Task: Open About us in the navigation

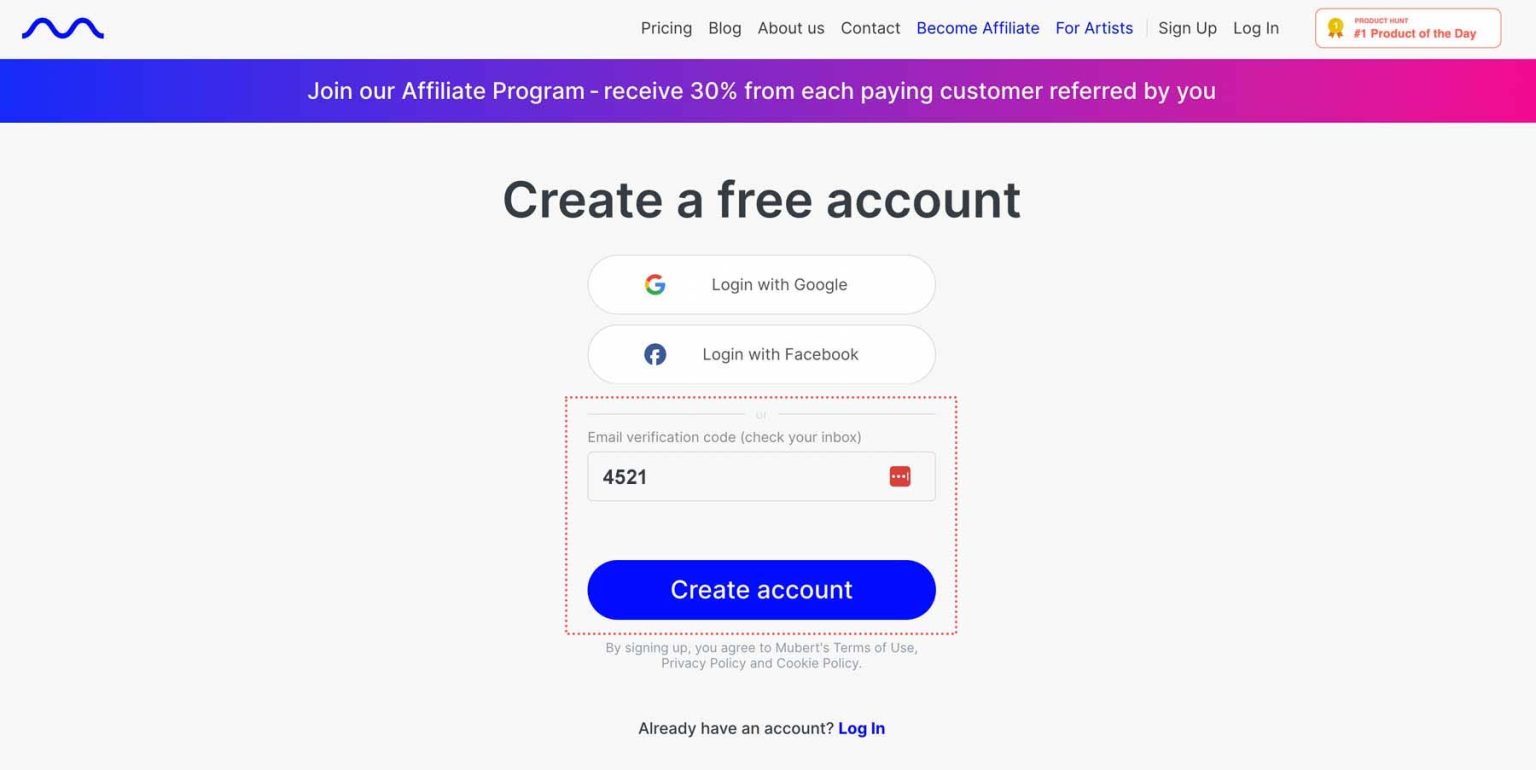Action: click(x=791, y=28)
